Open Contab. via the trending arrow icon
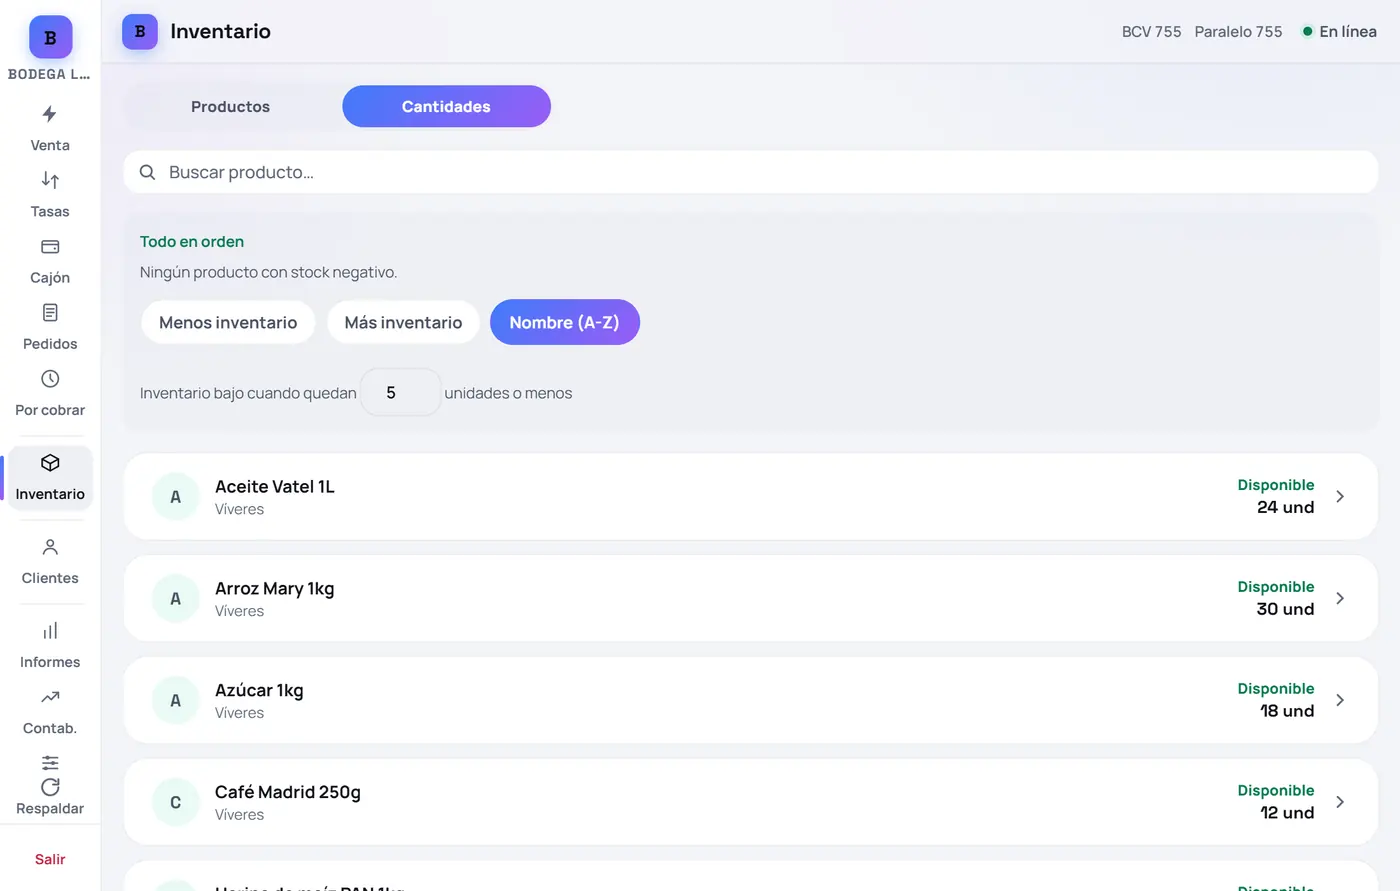Image resolution: width=1400 pixels, height=891 pixels. [50, 697]
